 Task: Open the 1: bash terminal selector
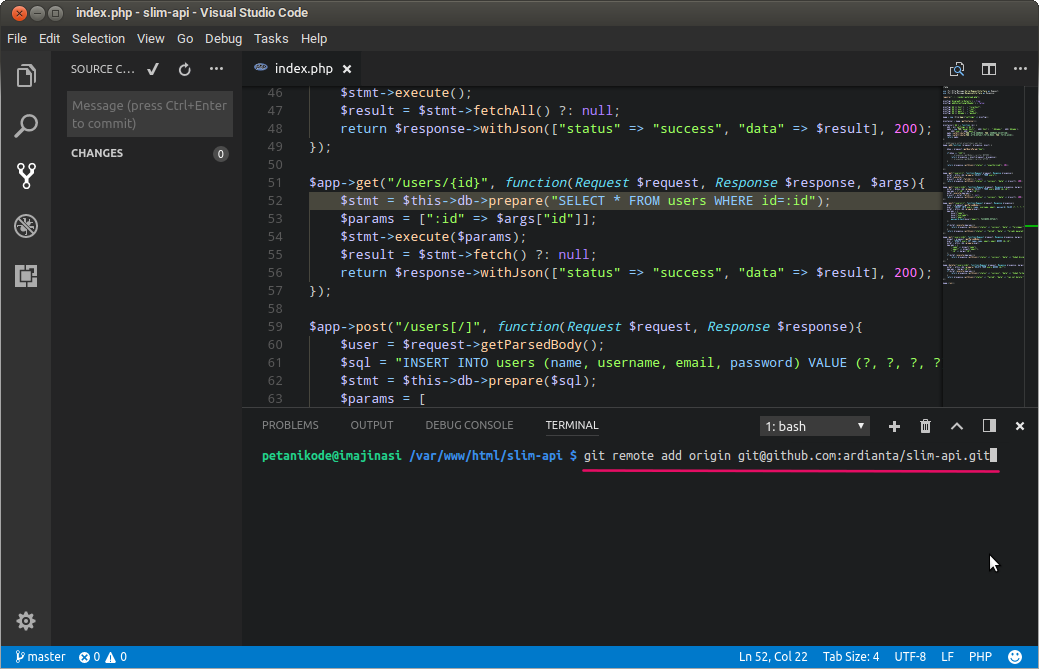pyautogui.click(x=814, y=426)
